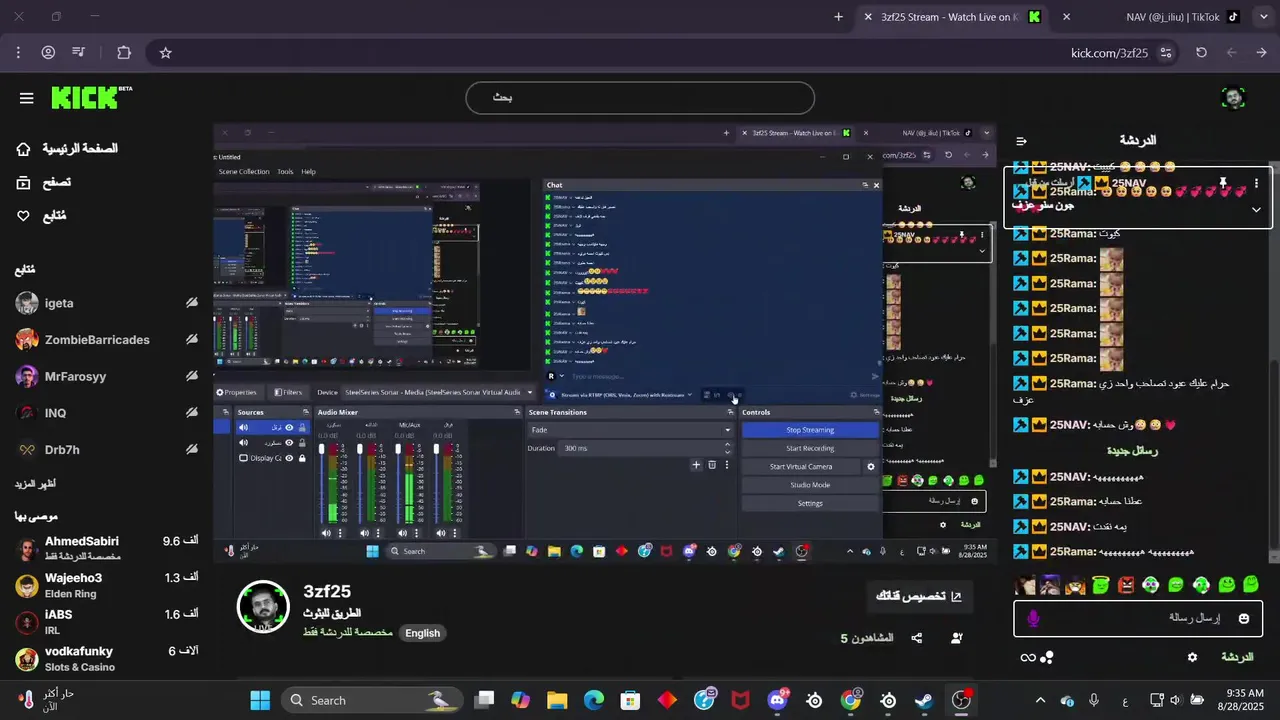Click the purple microphone icon in chat box
Screen dimensions: 1280x720
tap(1033, 619)
